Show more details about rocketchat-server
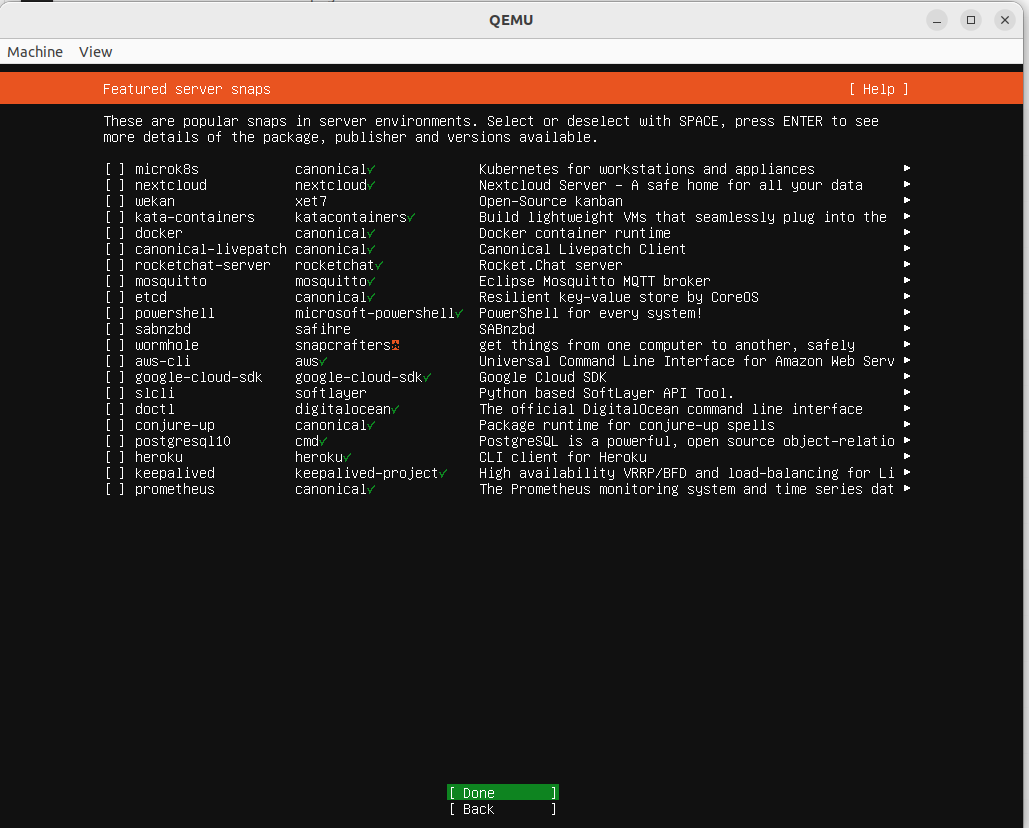Image resolution: width=1029 pixels, height=828 pixels. pos(905,265)
